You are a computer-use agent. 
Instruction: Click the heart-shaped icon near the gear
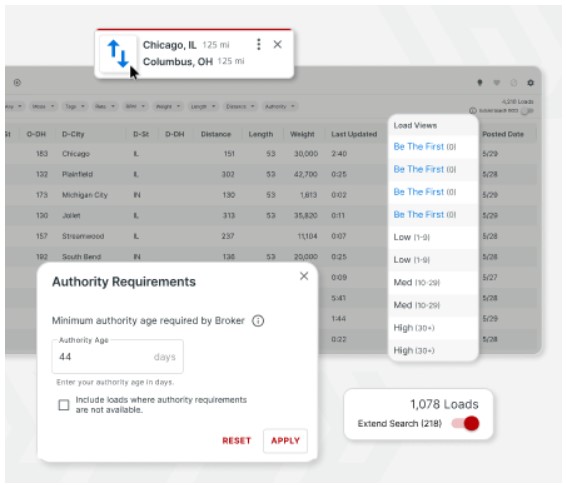pos(497,83)
